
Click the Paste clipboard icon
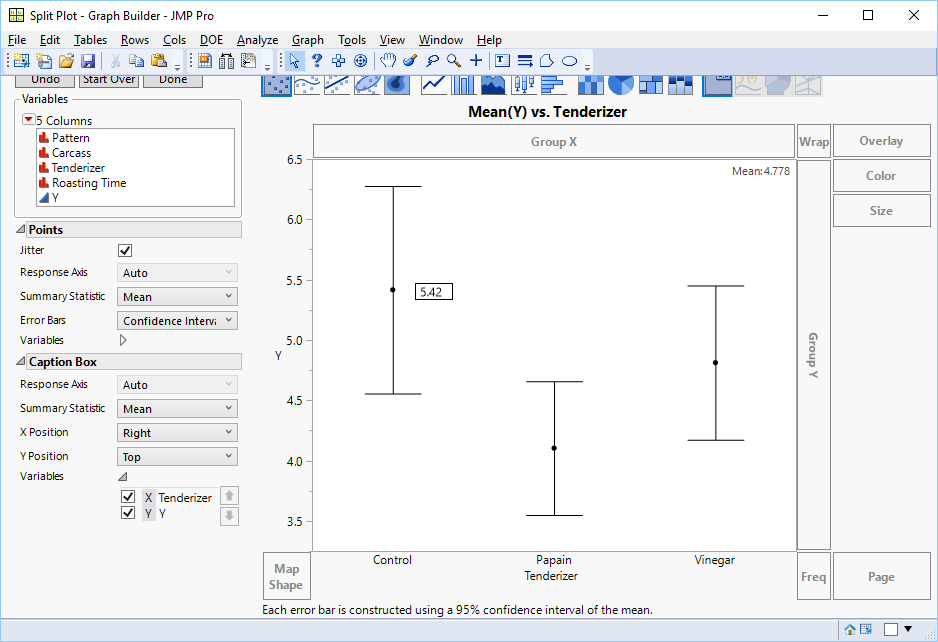tap(159, 60)
